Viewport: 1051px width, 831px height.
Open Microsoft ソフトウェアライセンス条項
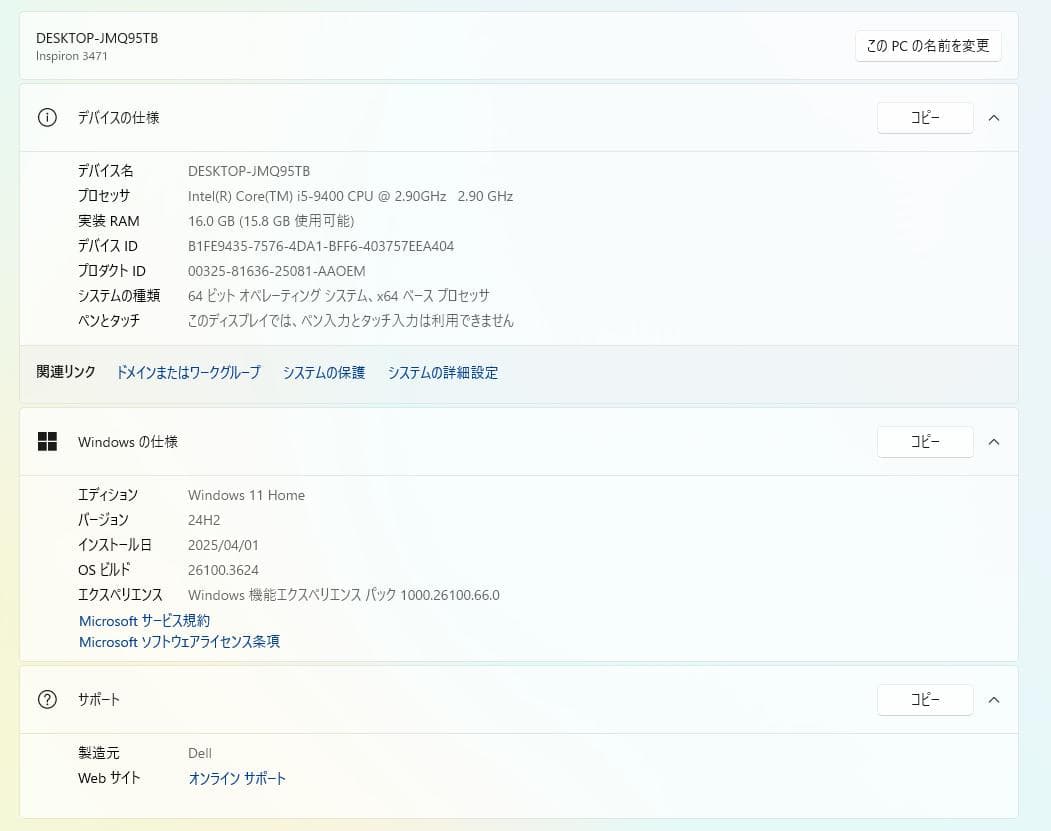click(x=179, y=641)
